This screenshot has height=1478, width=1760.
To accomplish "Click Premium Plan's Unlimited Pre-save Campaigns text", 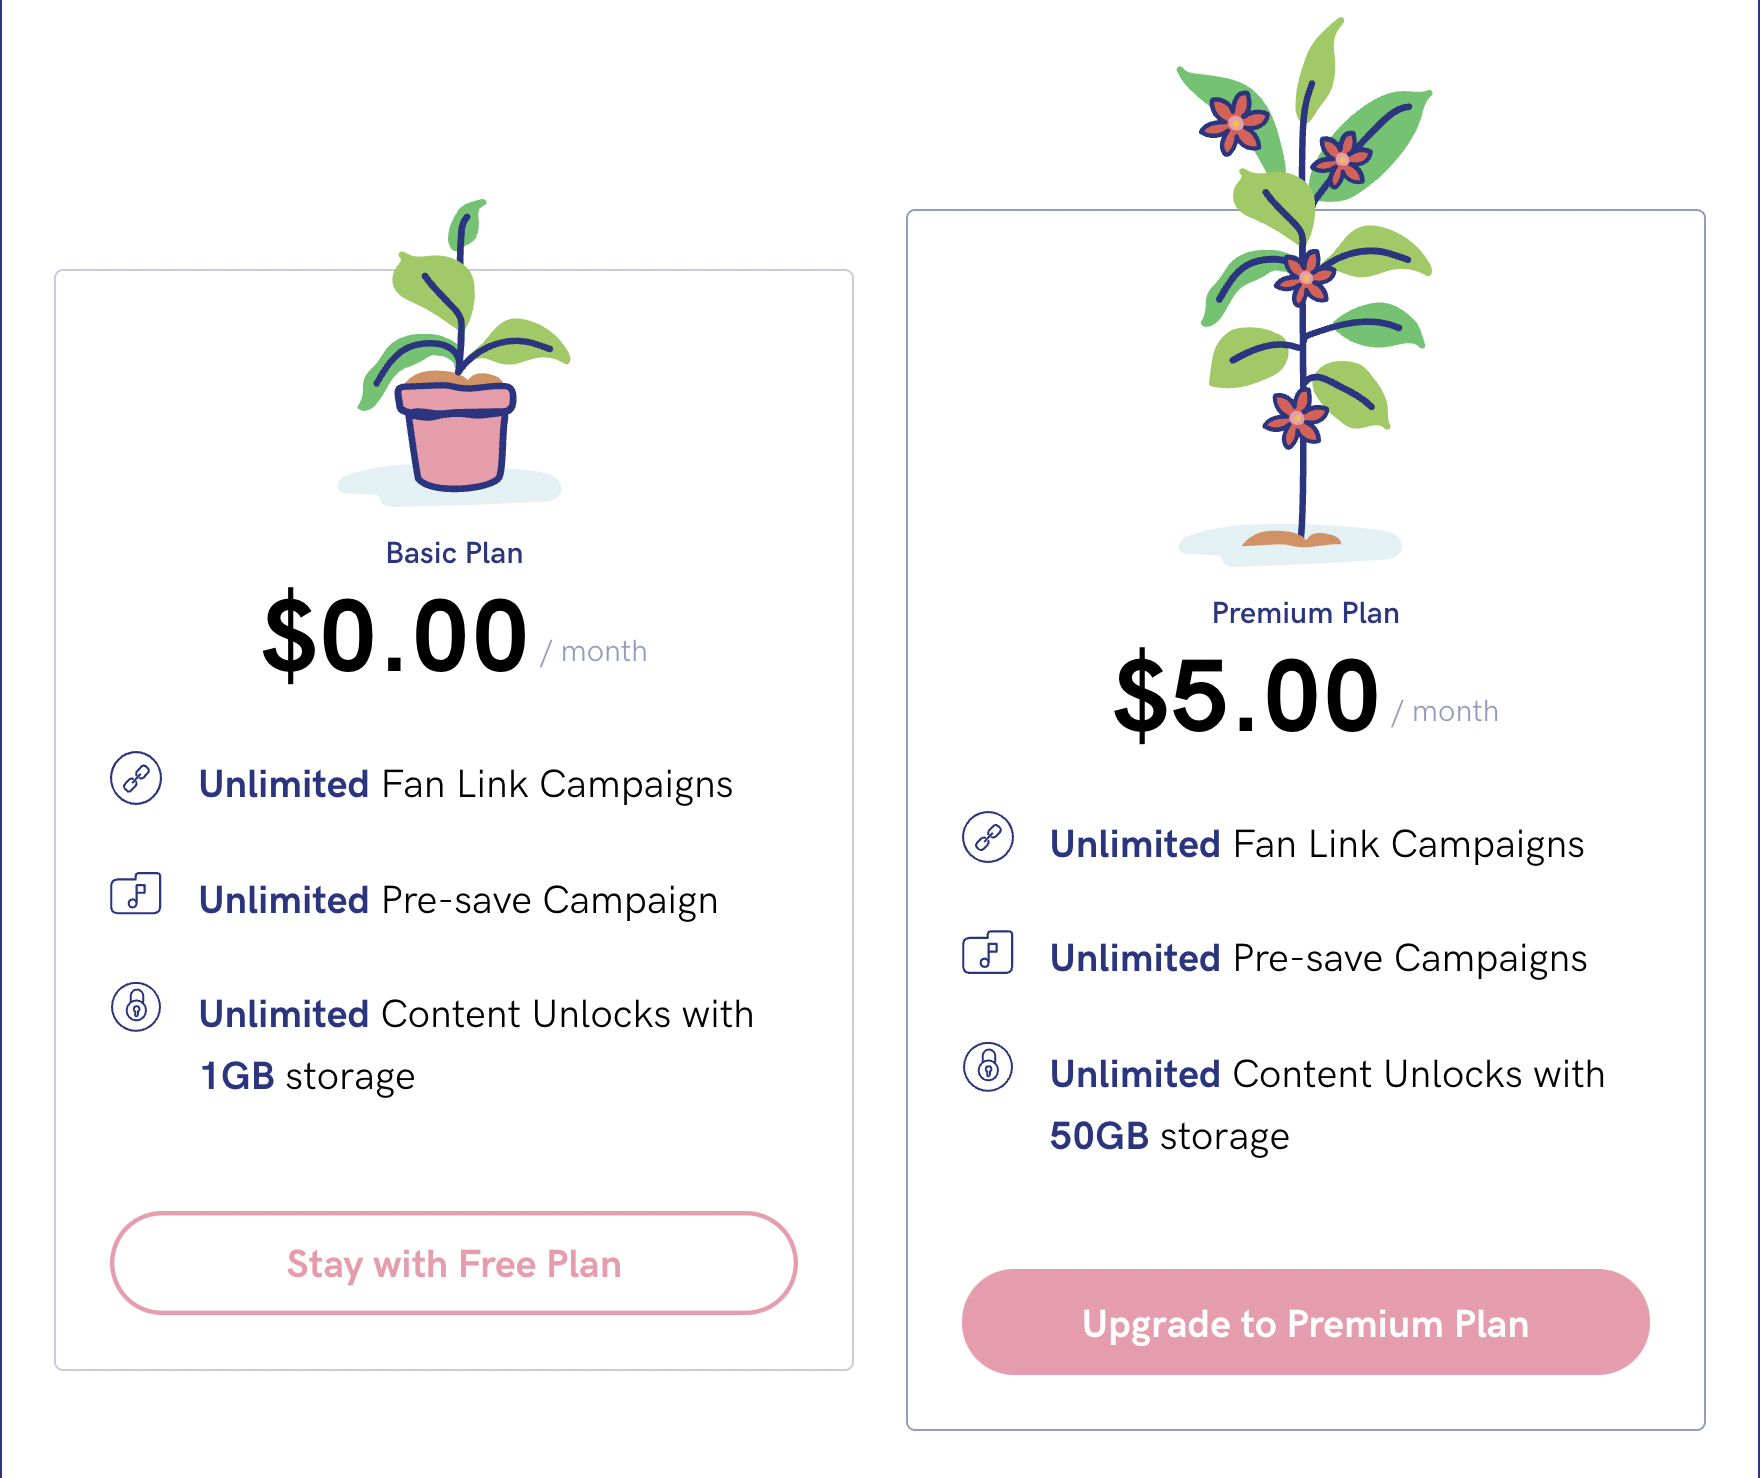I will pyautogui.click(x=1318, y=959).
